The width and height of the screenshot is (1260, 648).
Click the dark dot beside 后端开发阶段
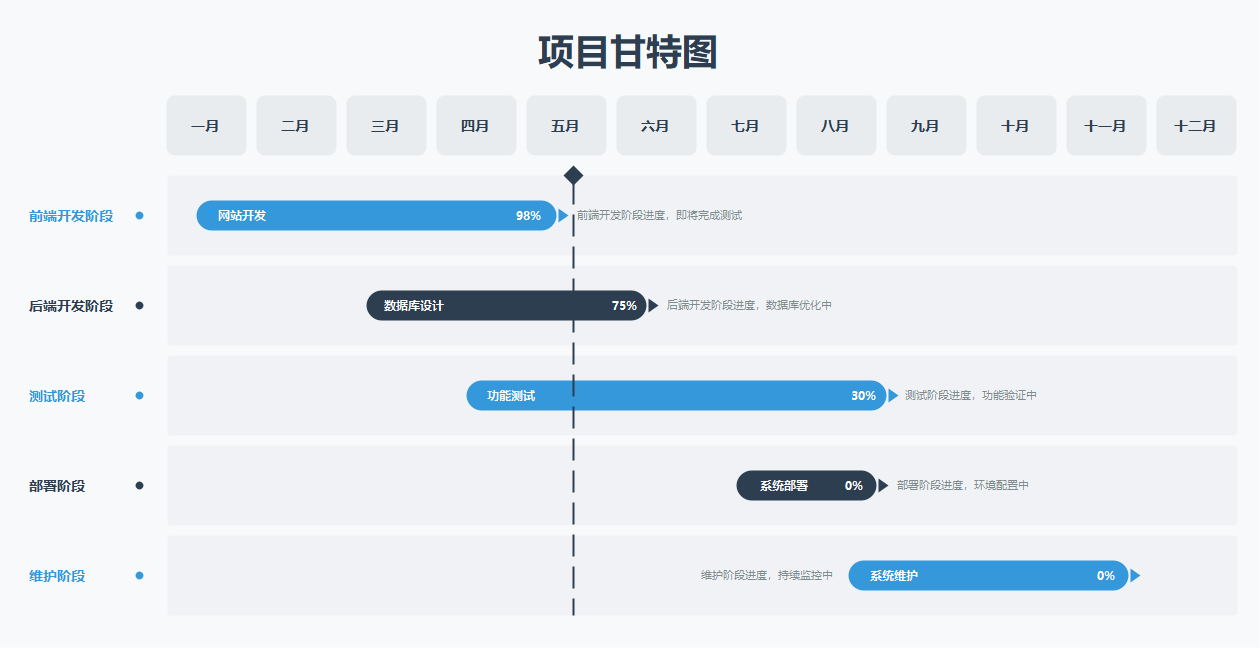[139, 305]
